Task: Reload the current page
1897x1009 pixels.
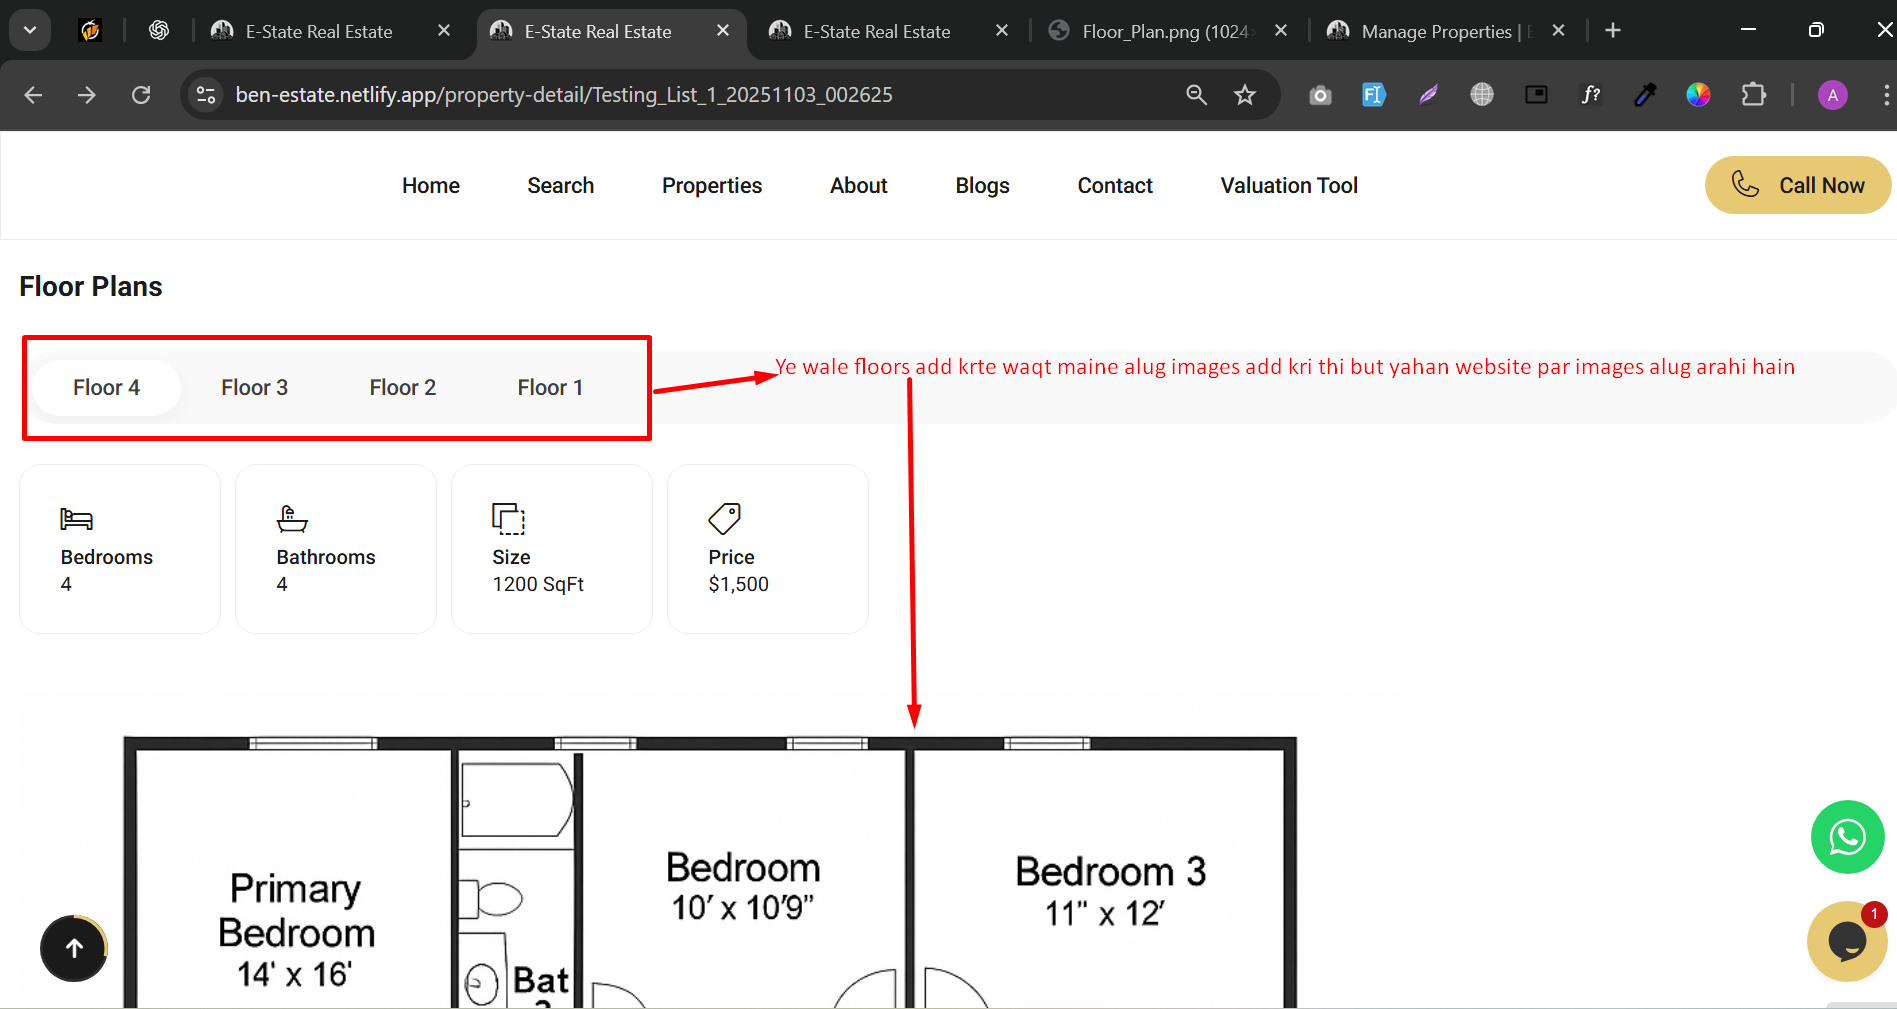Action: [141, 95]
